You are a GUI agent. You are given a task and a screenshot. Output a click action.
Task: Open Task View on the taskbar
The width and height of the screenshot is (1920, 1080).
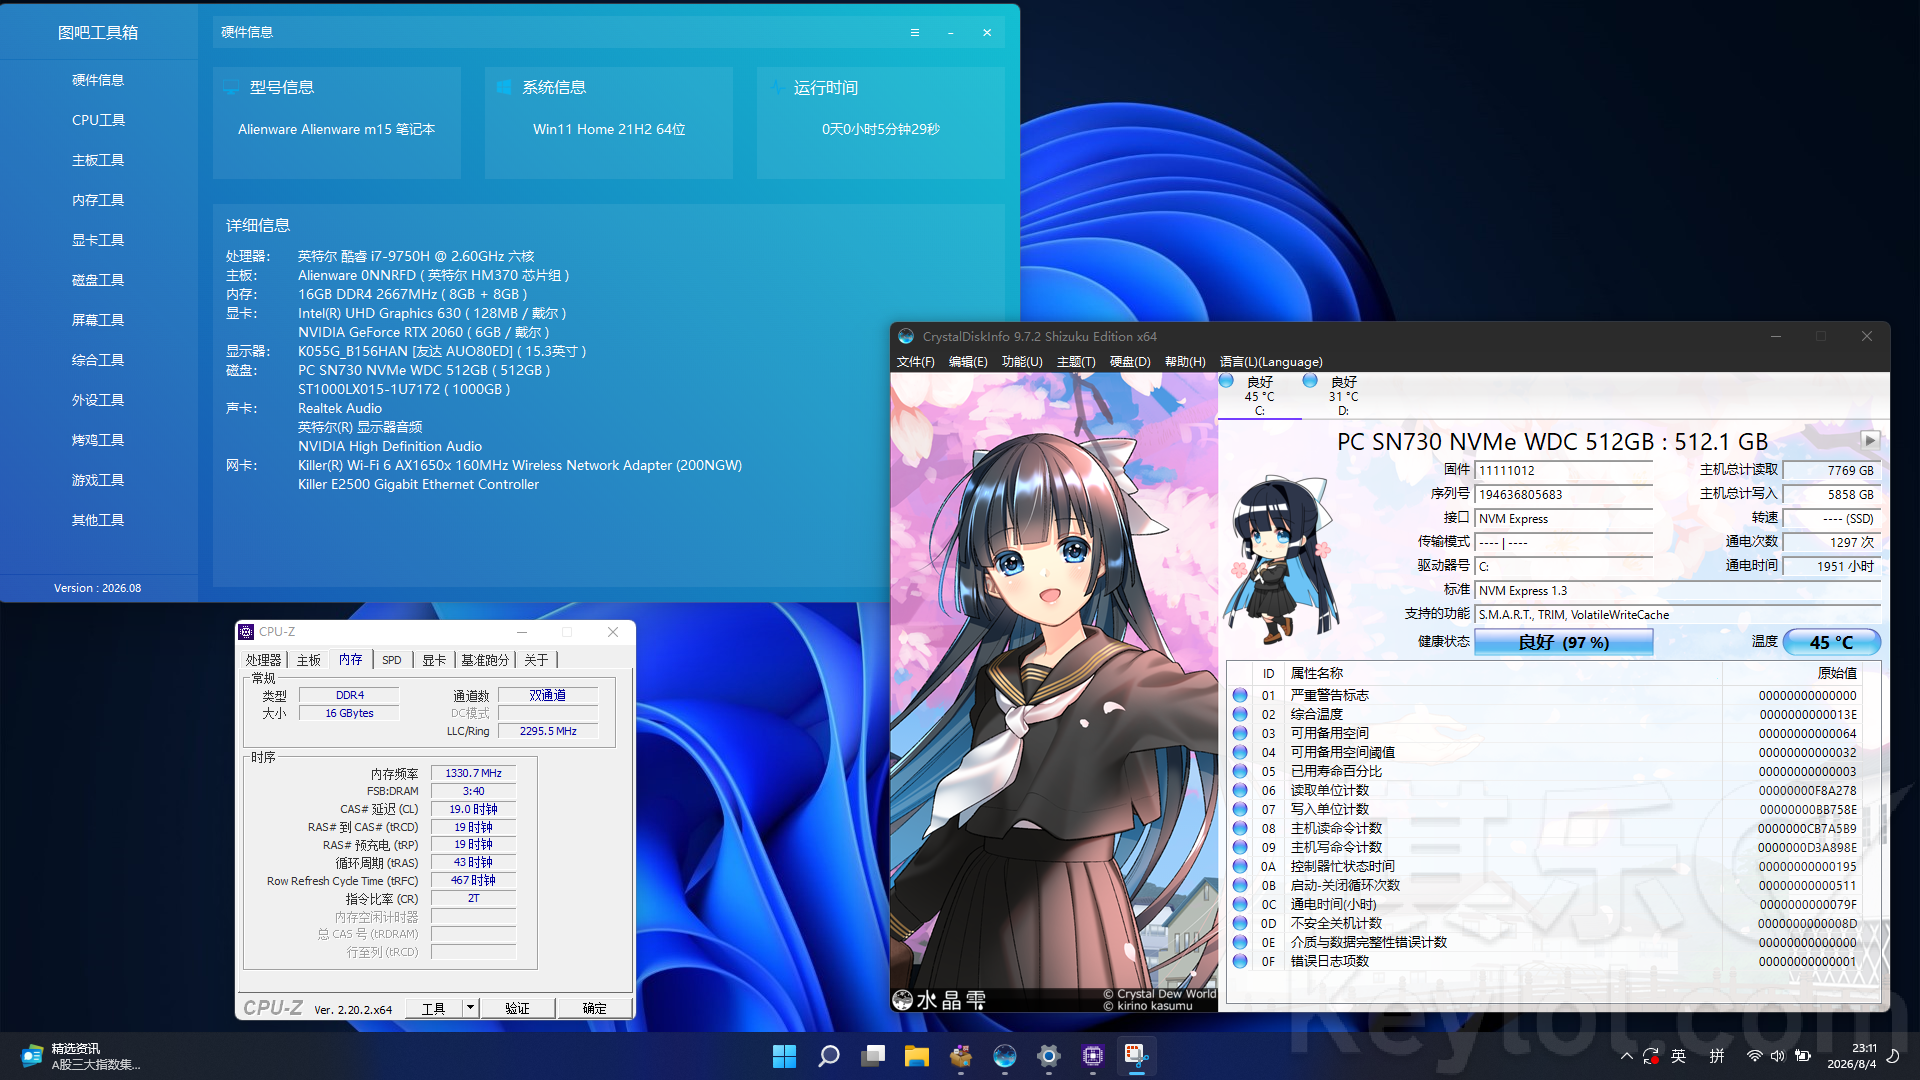(873, 1056)
